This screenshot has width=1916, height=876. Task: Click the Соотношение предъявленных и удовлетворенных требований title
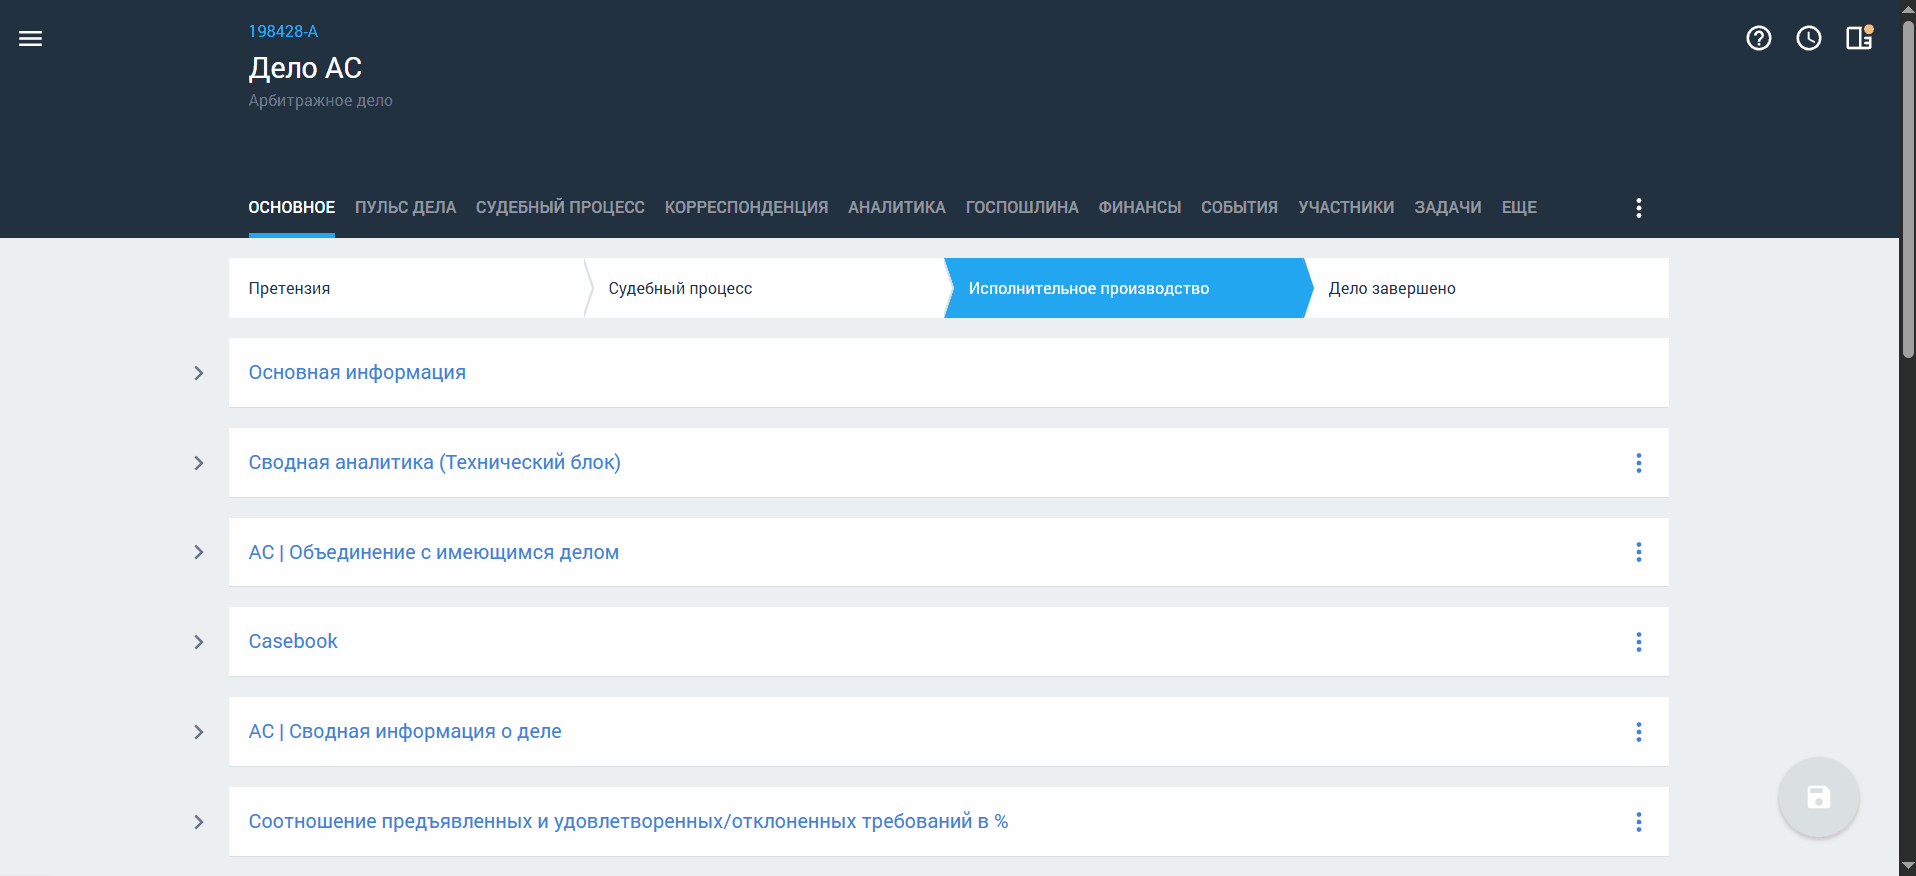pos(628,821)
